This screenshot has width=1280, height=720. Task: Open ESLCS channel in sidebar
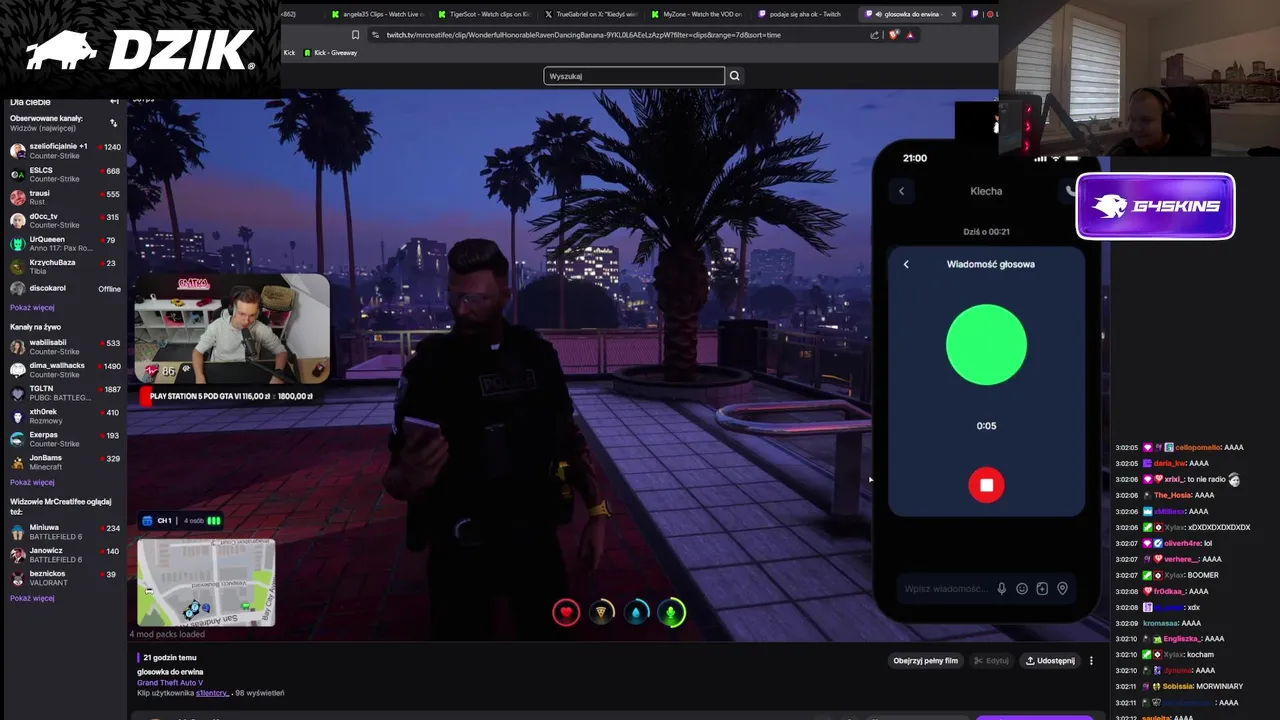tap(65, 174)
